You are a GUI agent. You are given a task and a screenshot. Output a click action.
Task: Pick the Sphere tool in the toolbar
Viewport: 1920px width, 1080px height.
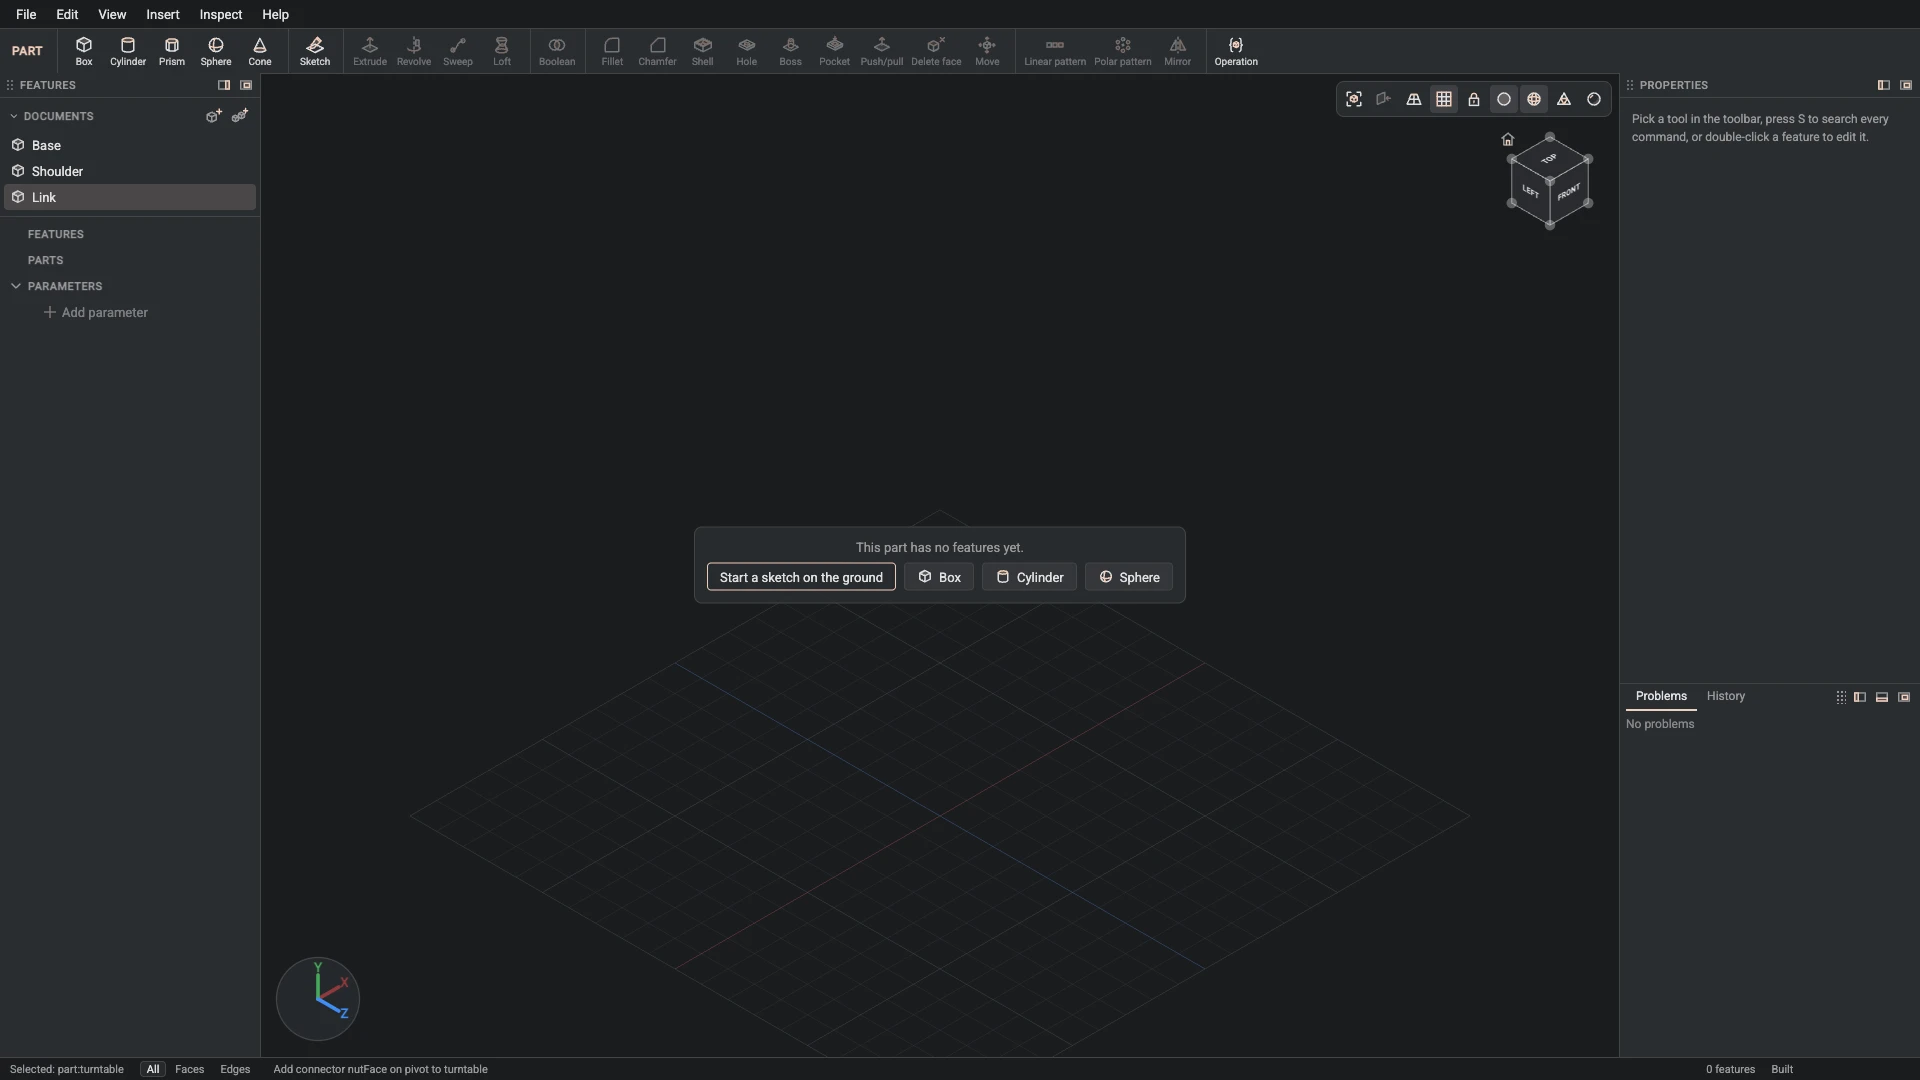point(216,51)
